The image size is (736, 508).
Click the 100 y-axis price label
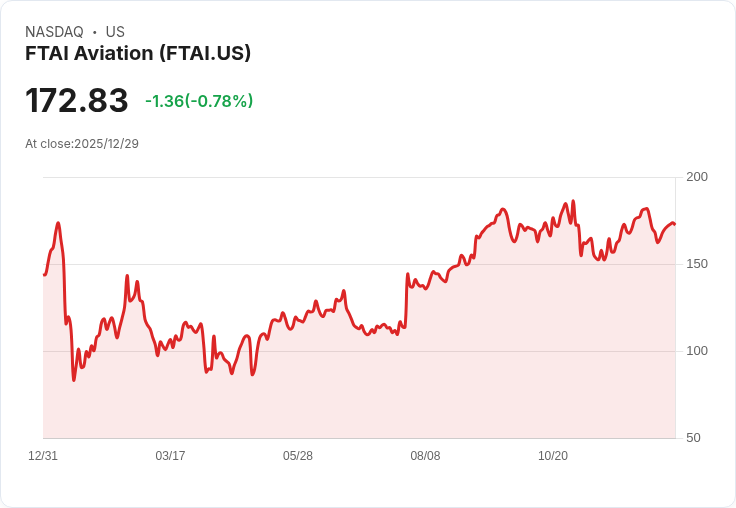coord(697,351)
